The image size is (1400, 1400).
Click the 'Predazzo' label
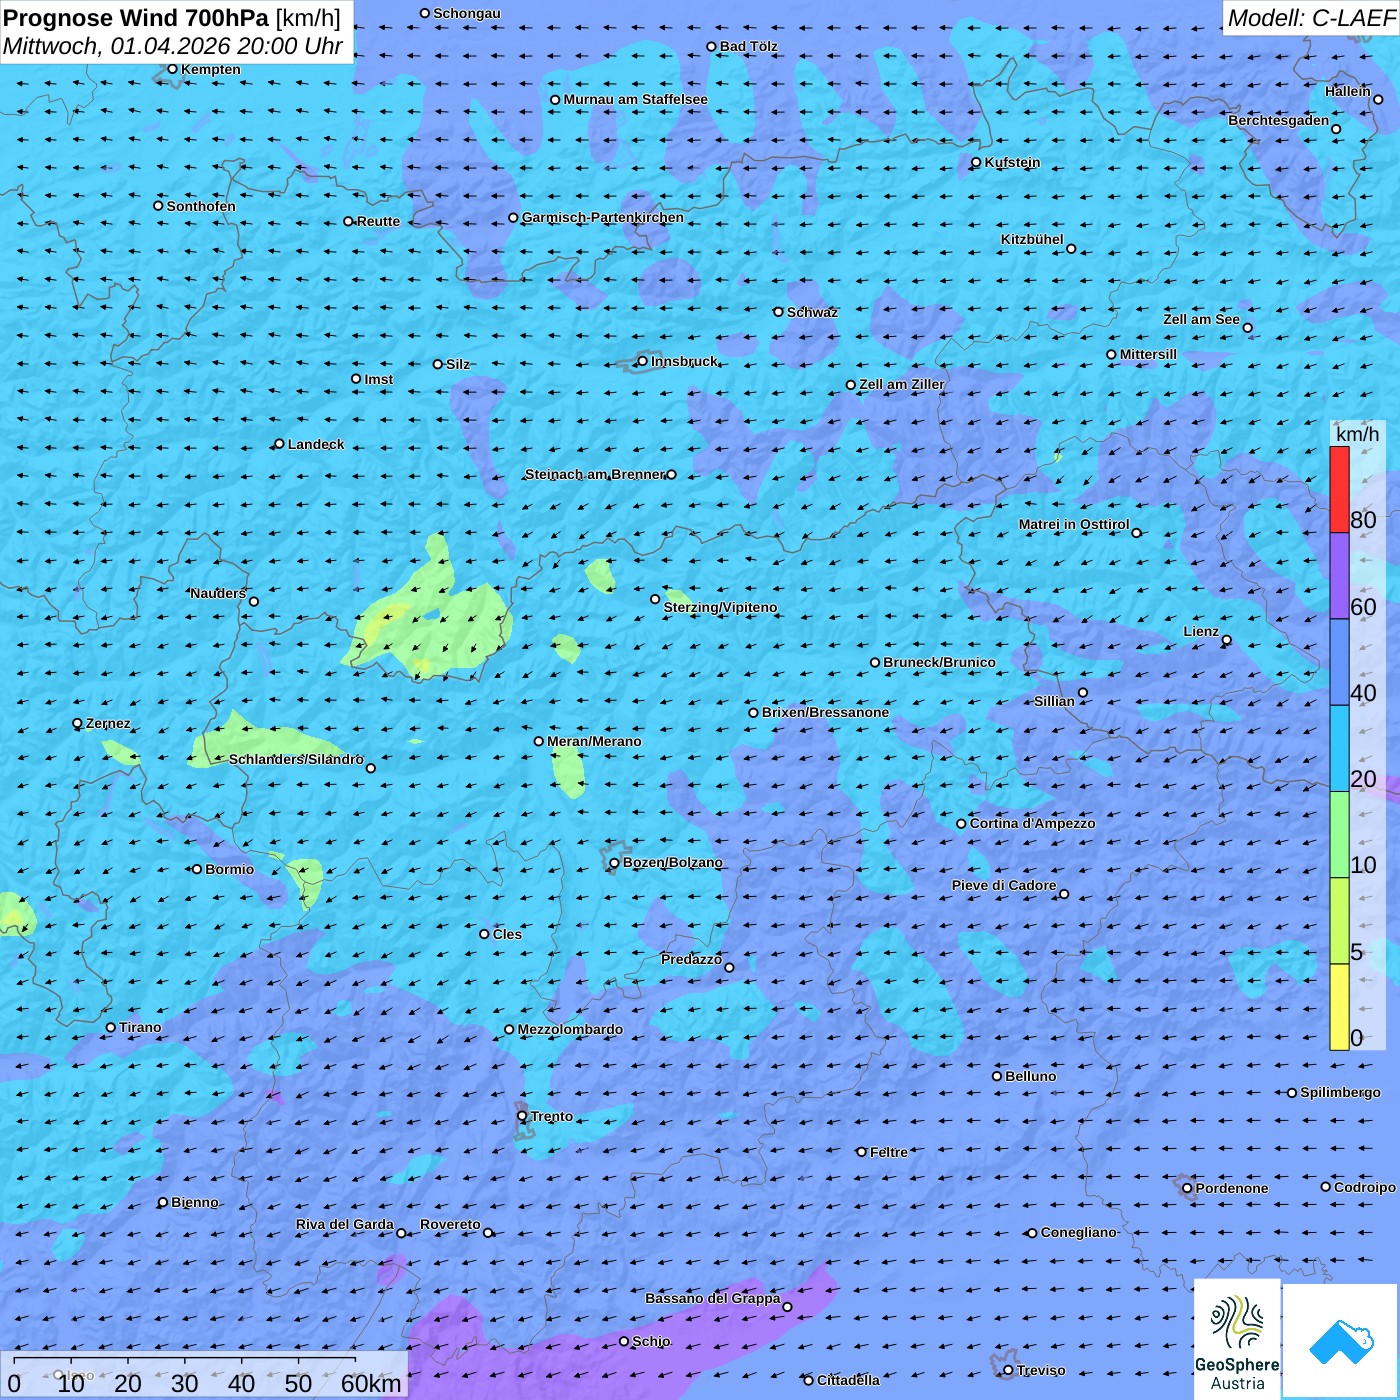[691, 959]
